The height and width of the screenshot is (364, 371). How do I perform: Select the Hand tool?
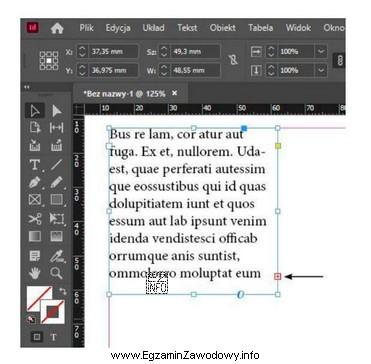pyautogui.click(x=35, y=273)
